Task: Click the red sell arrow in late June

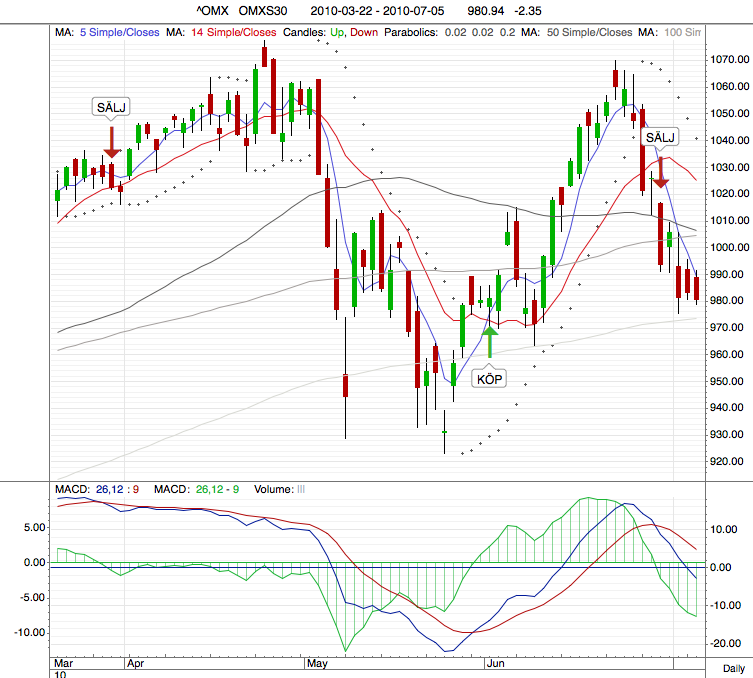Action: pyautogui.click(x=660, y=172)
